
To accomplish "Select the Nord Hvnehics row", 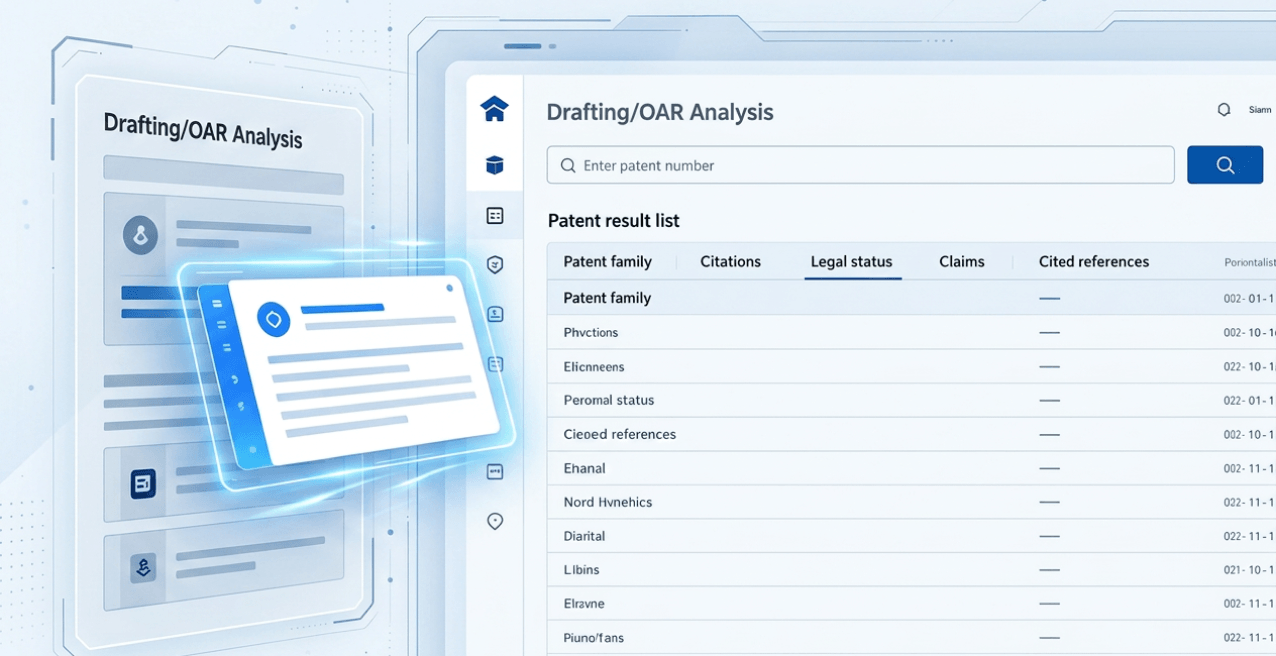I will [911, 502].
